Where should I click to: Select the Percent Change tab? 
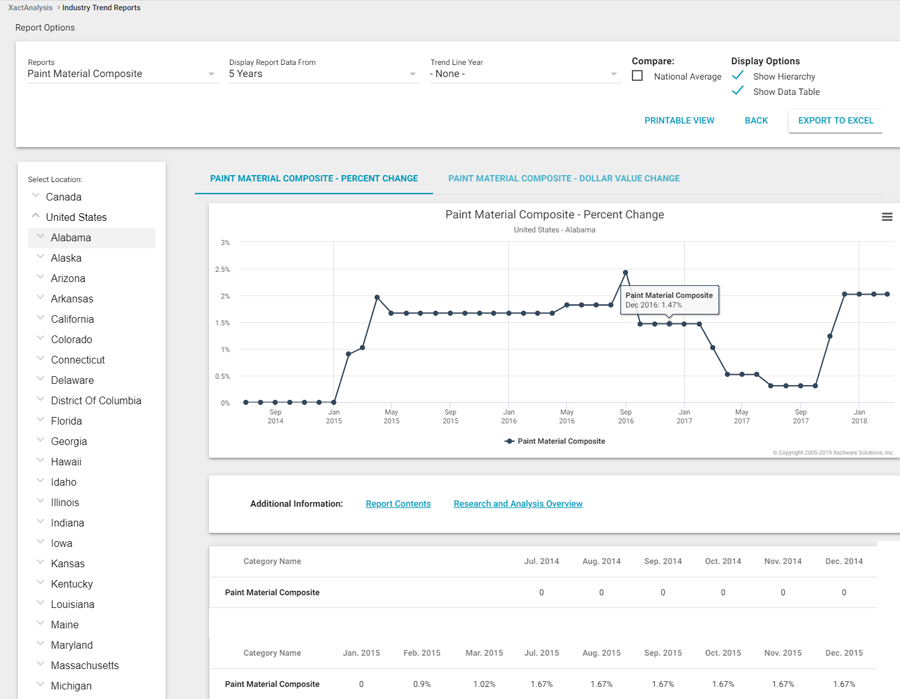314,178
